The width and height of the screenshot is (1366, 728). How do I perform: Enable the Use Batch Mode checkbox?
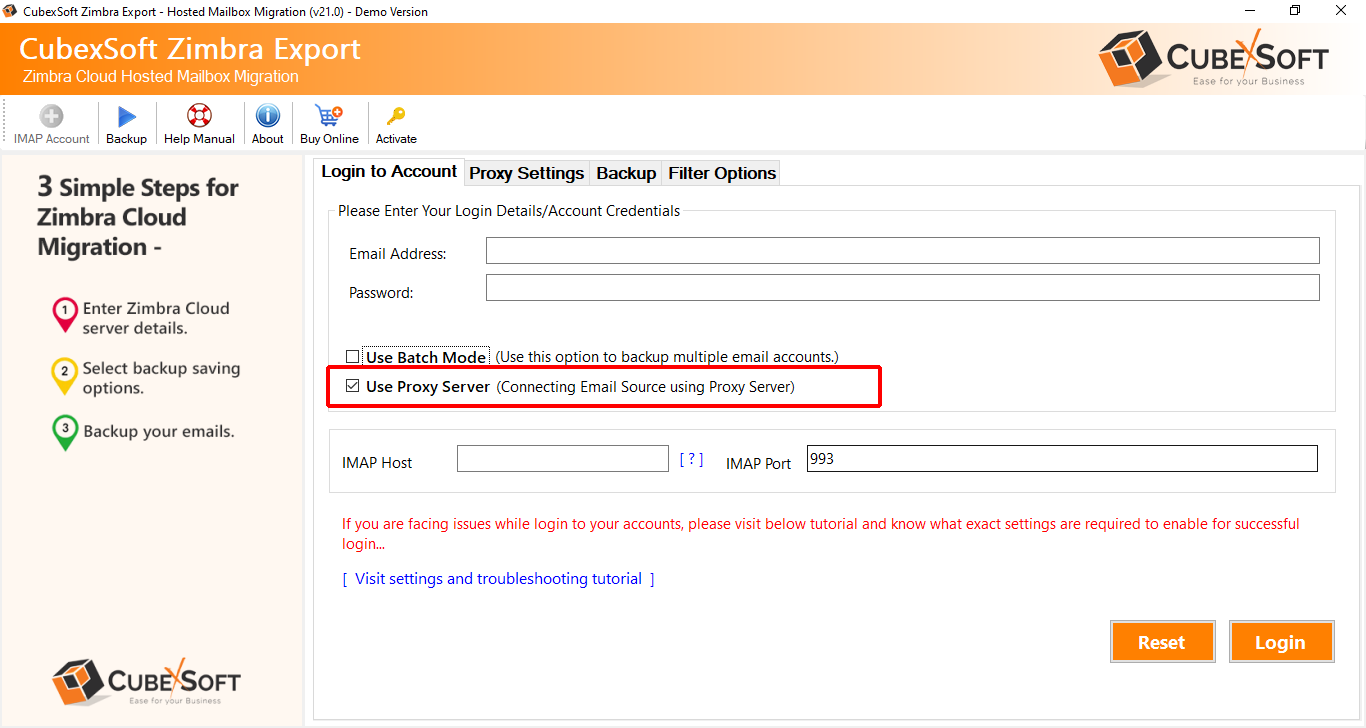pos(352,357)
